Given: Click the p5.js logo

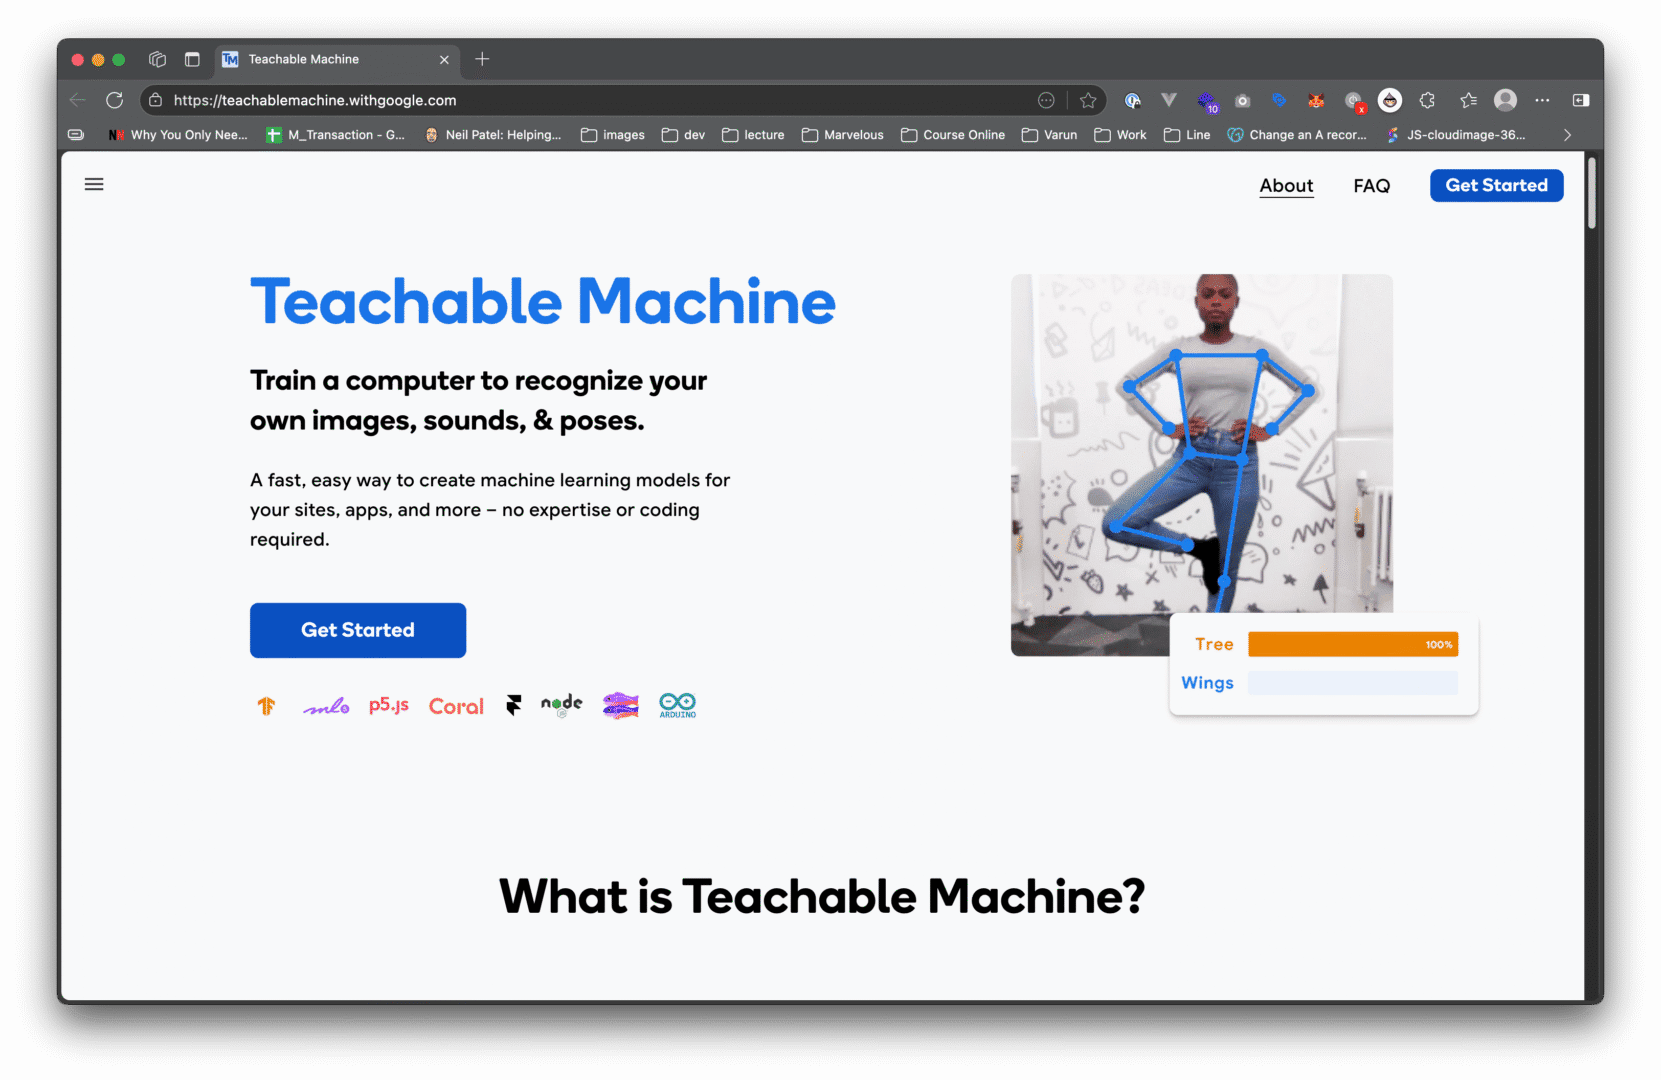Looking at the screenshot, I should [388, 706].
